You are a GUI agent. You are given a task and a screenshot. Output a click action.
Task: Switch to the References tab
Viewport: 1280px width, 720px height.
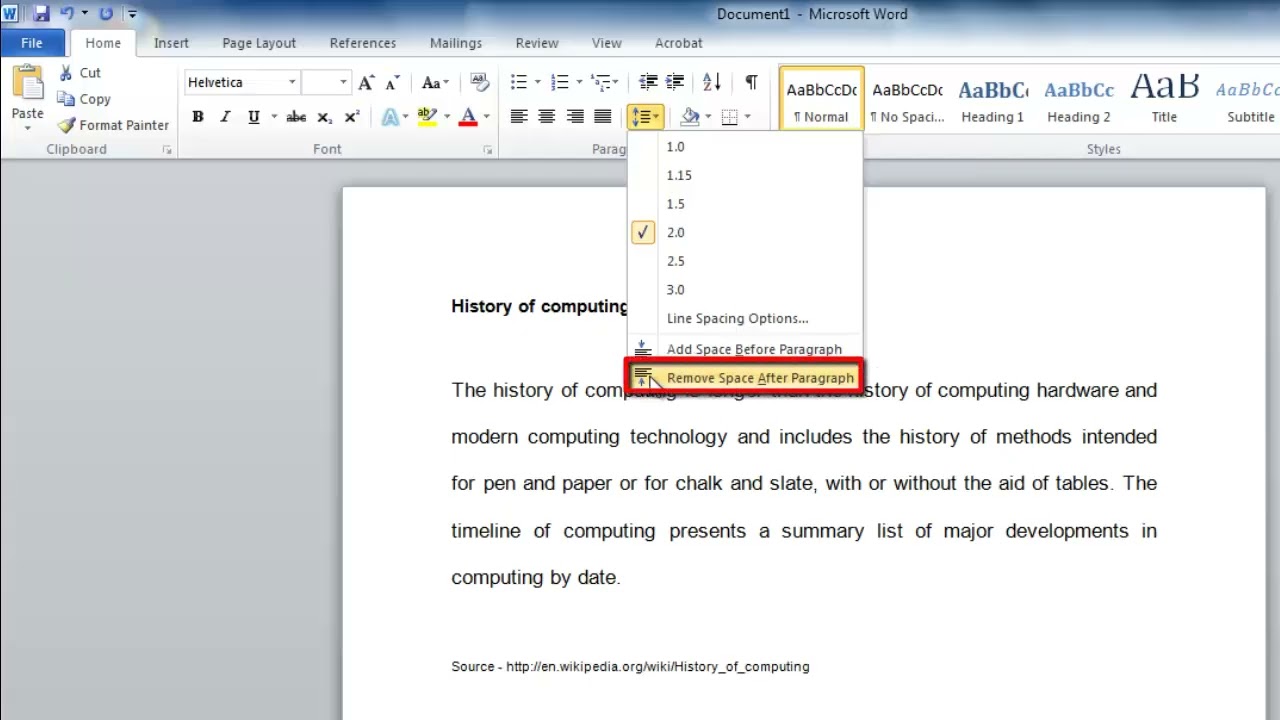pos(363,43)
